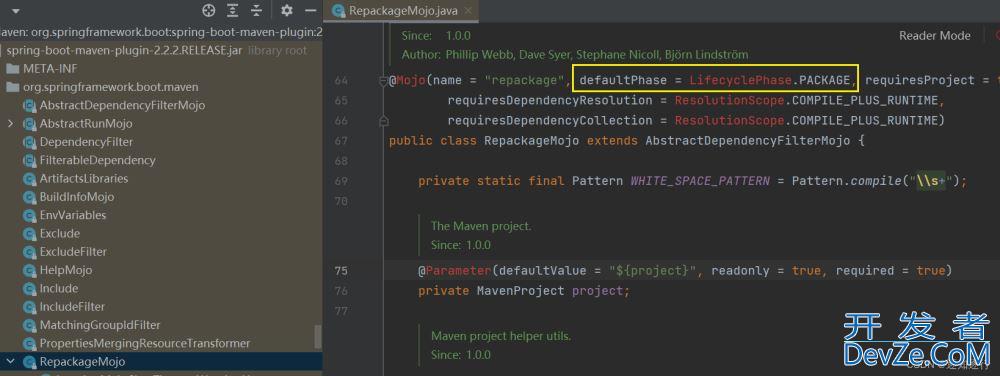
Task: Click META-INF folder icon
Action: tap(13, 68)
